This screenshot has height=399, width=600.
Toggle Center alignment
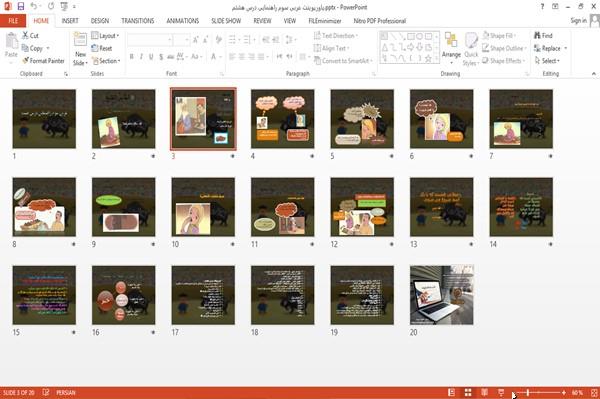coord(242,57)
